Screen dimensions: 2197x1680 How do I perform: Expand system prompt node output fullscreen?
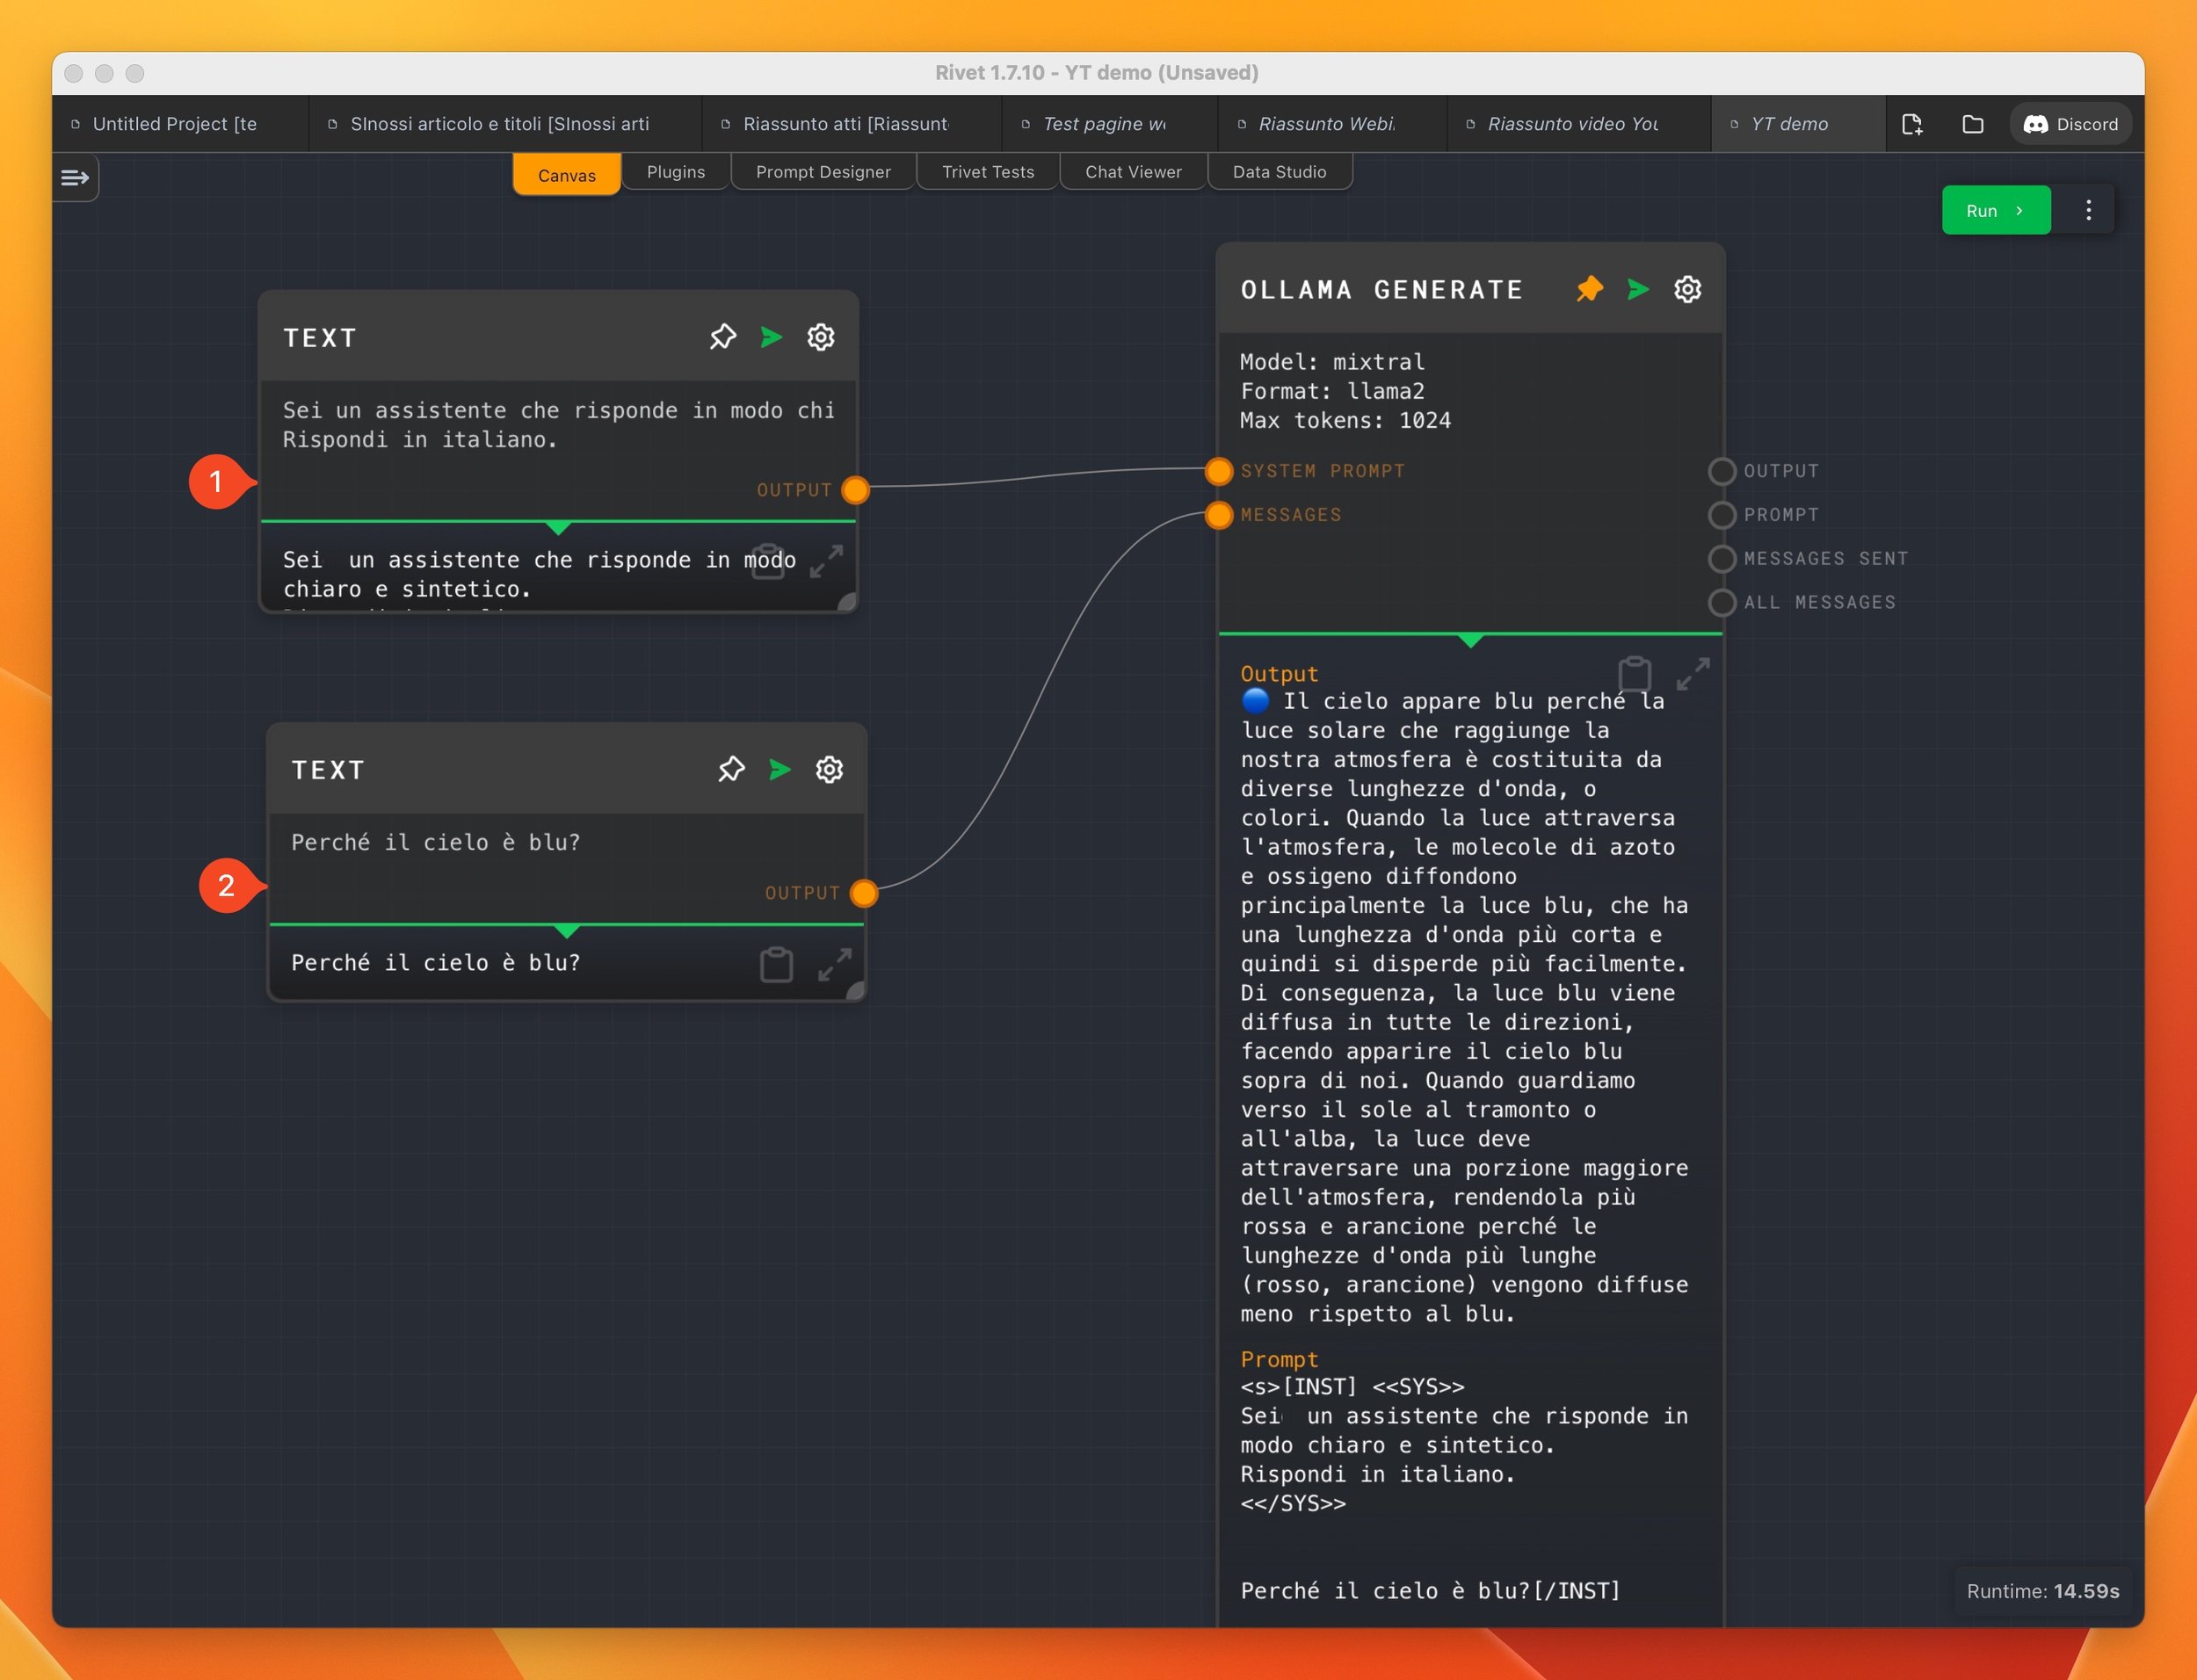pos(826,561)
